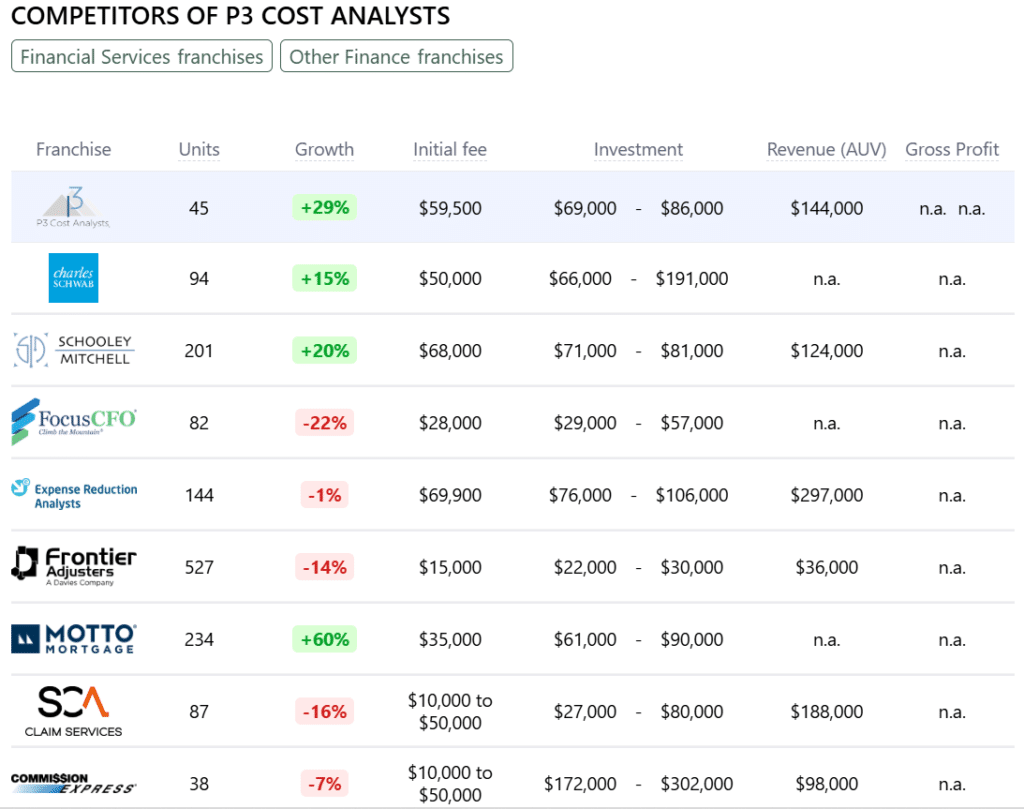Select the 527 units cell
The image size is (1024, 809).
pyautogui.click(x=199, y=567)
